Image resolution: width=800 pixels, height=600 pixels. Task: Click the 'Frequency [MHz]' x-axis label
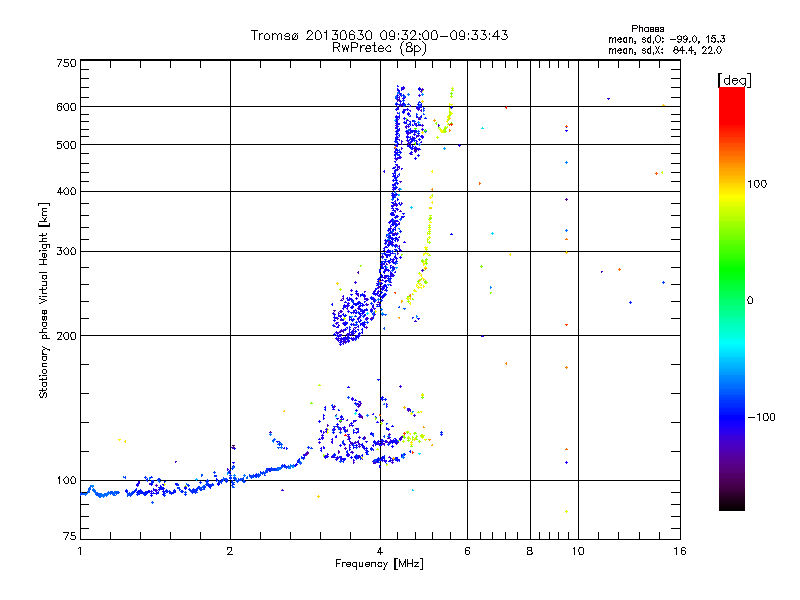tap(379, 564)
